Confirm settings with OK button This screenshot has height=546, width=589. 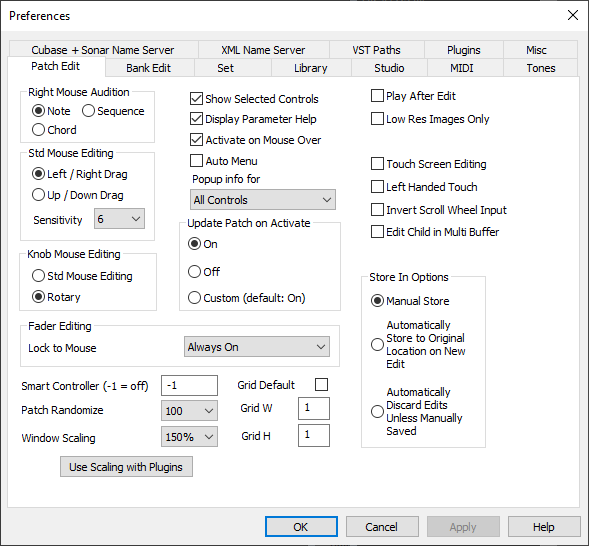301,527
